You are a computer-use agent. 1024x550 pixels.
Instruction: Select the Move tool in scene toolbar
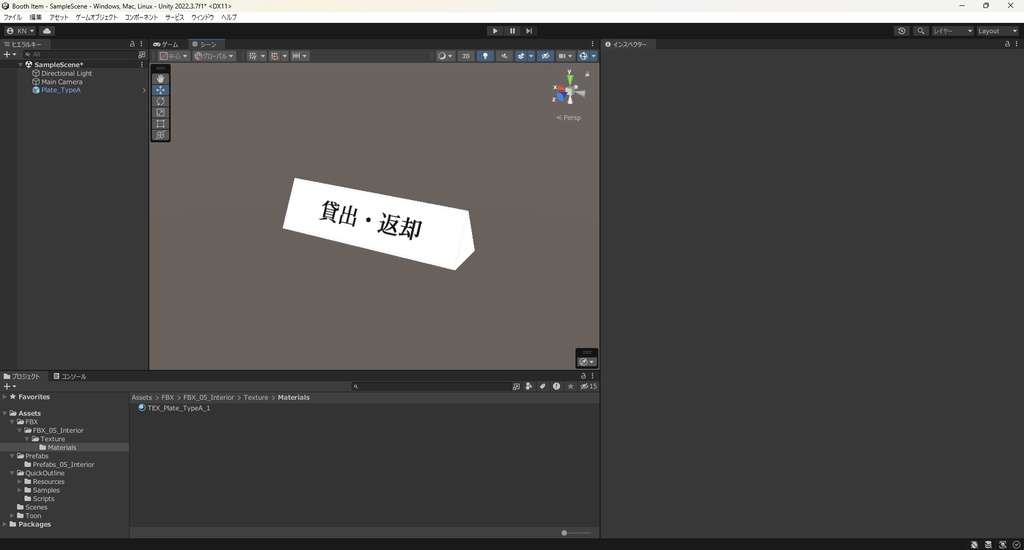click(160, 89)
